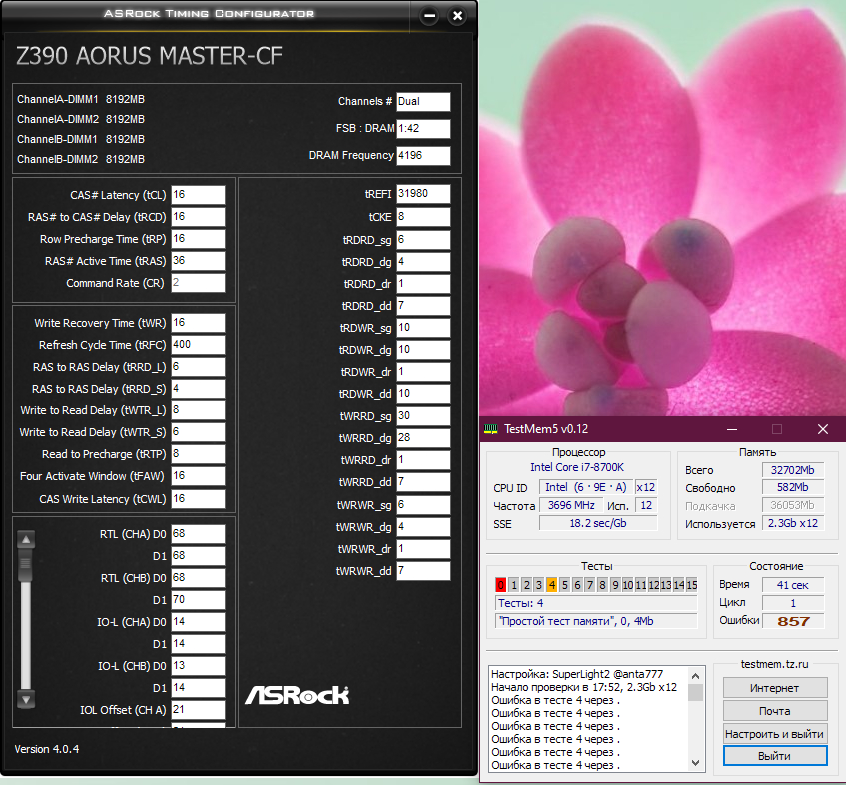The height and width of the screenshot is (785, 846).
Task: Click the scroll up arrow in RTL panel
Action: [26, 539]
